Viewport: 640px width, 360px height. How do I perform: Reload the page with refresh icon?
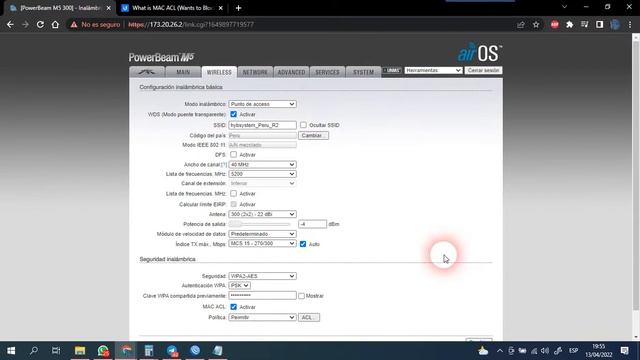pyautogui.click(x=40, y=24)
